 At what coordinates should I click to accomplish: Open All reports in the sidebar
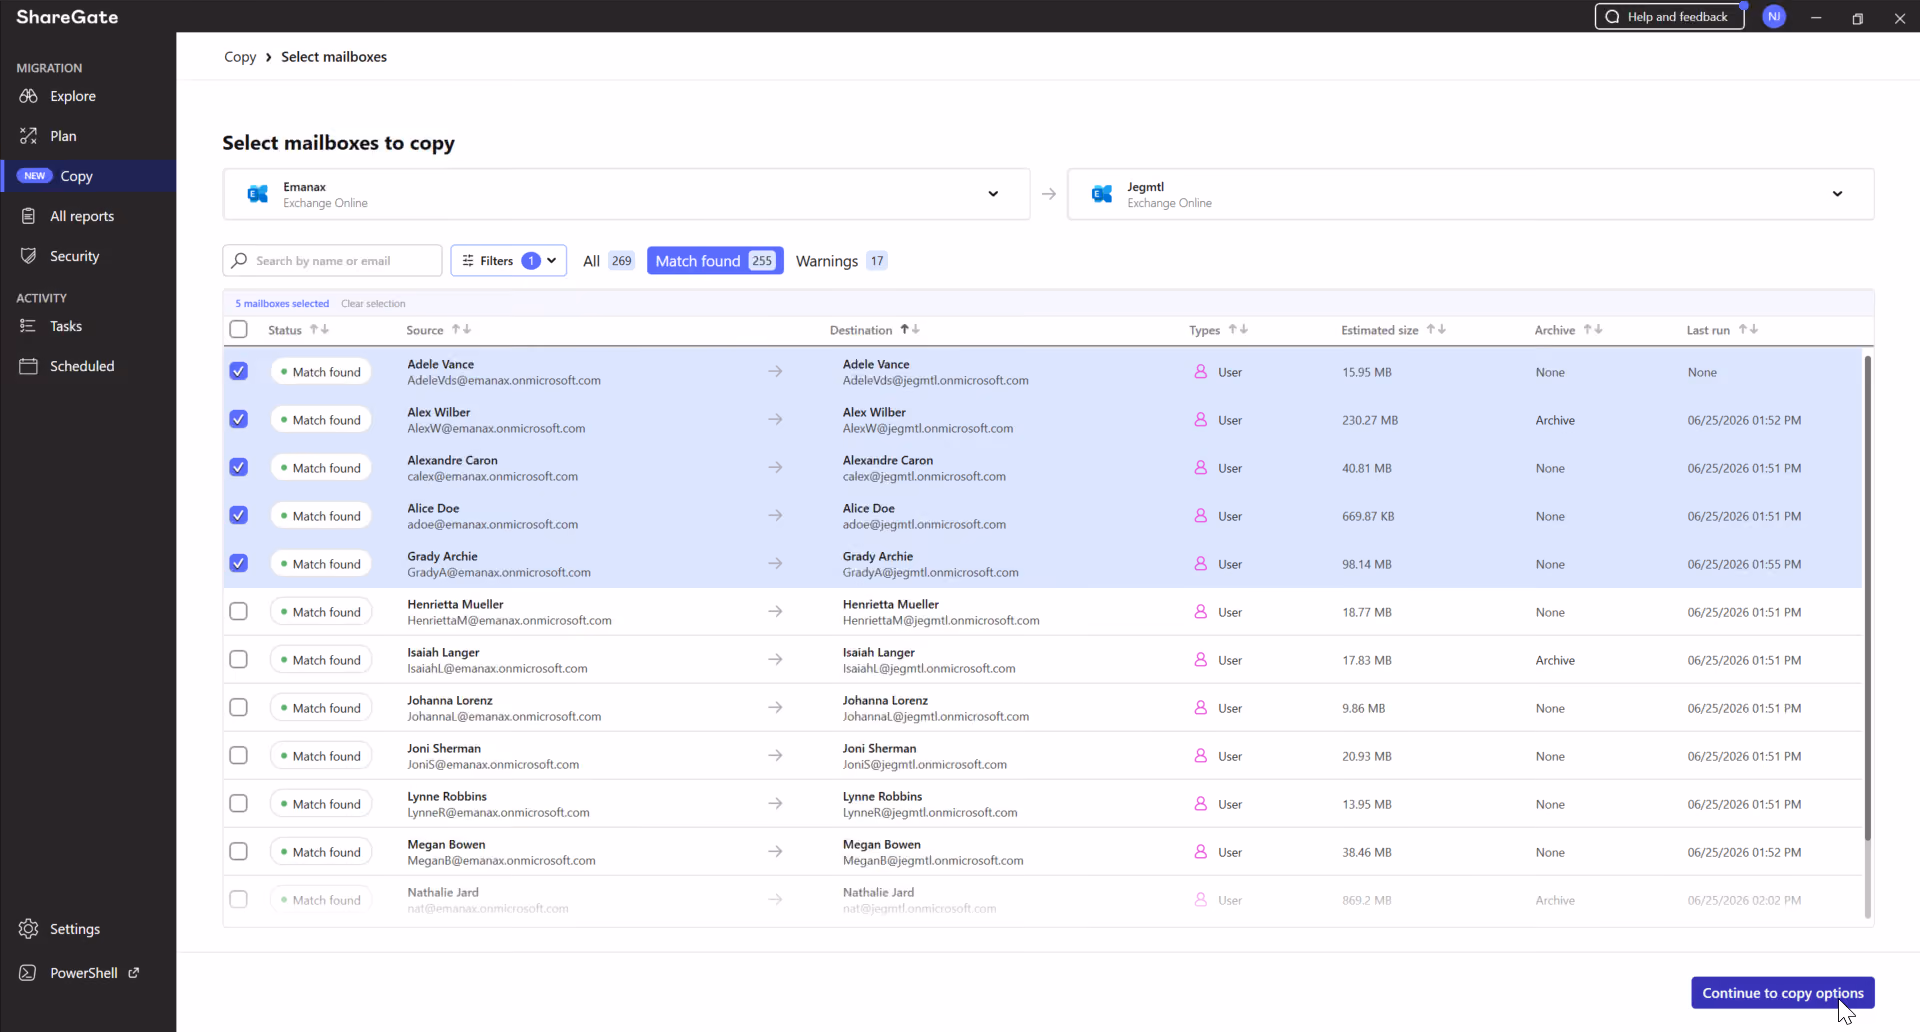pos(82,216)
